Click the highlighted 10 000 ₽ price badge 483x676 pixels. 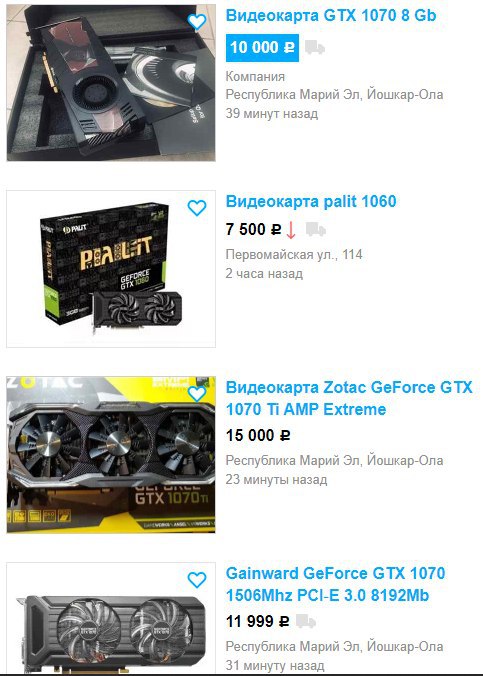pyautogui.click(x=262, y=47)
